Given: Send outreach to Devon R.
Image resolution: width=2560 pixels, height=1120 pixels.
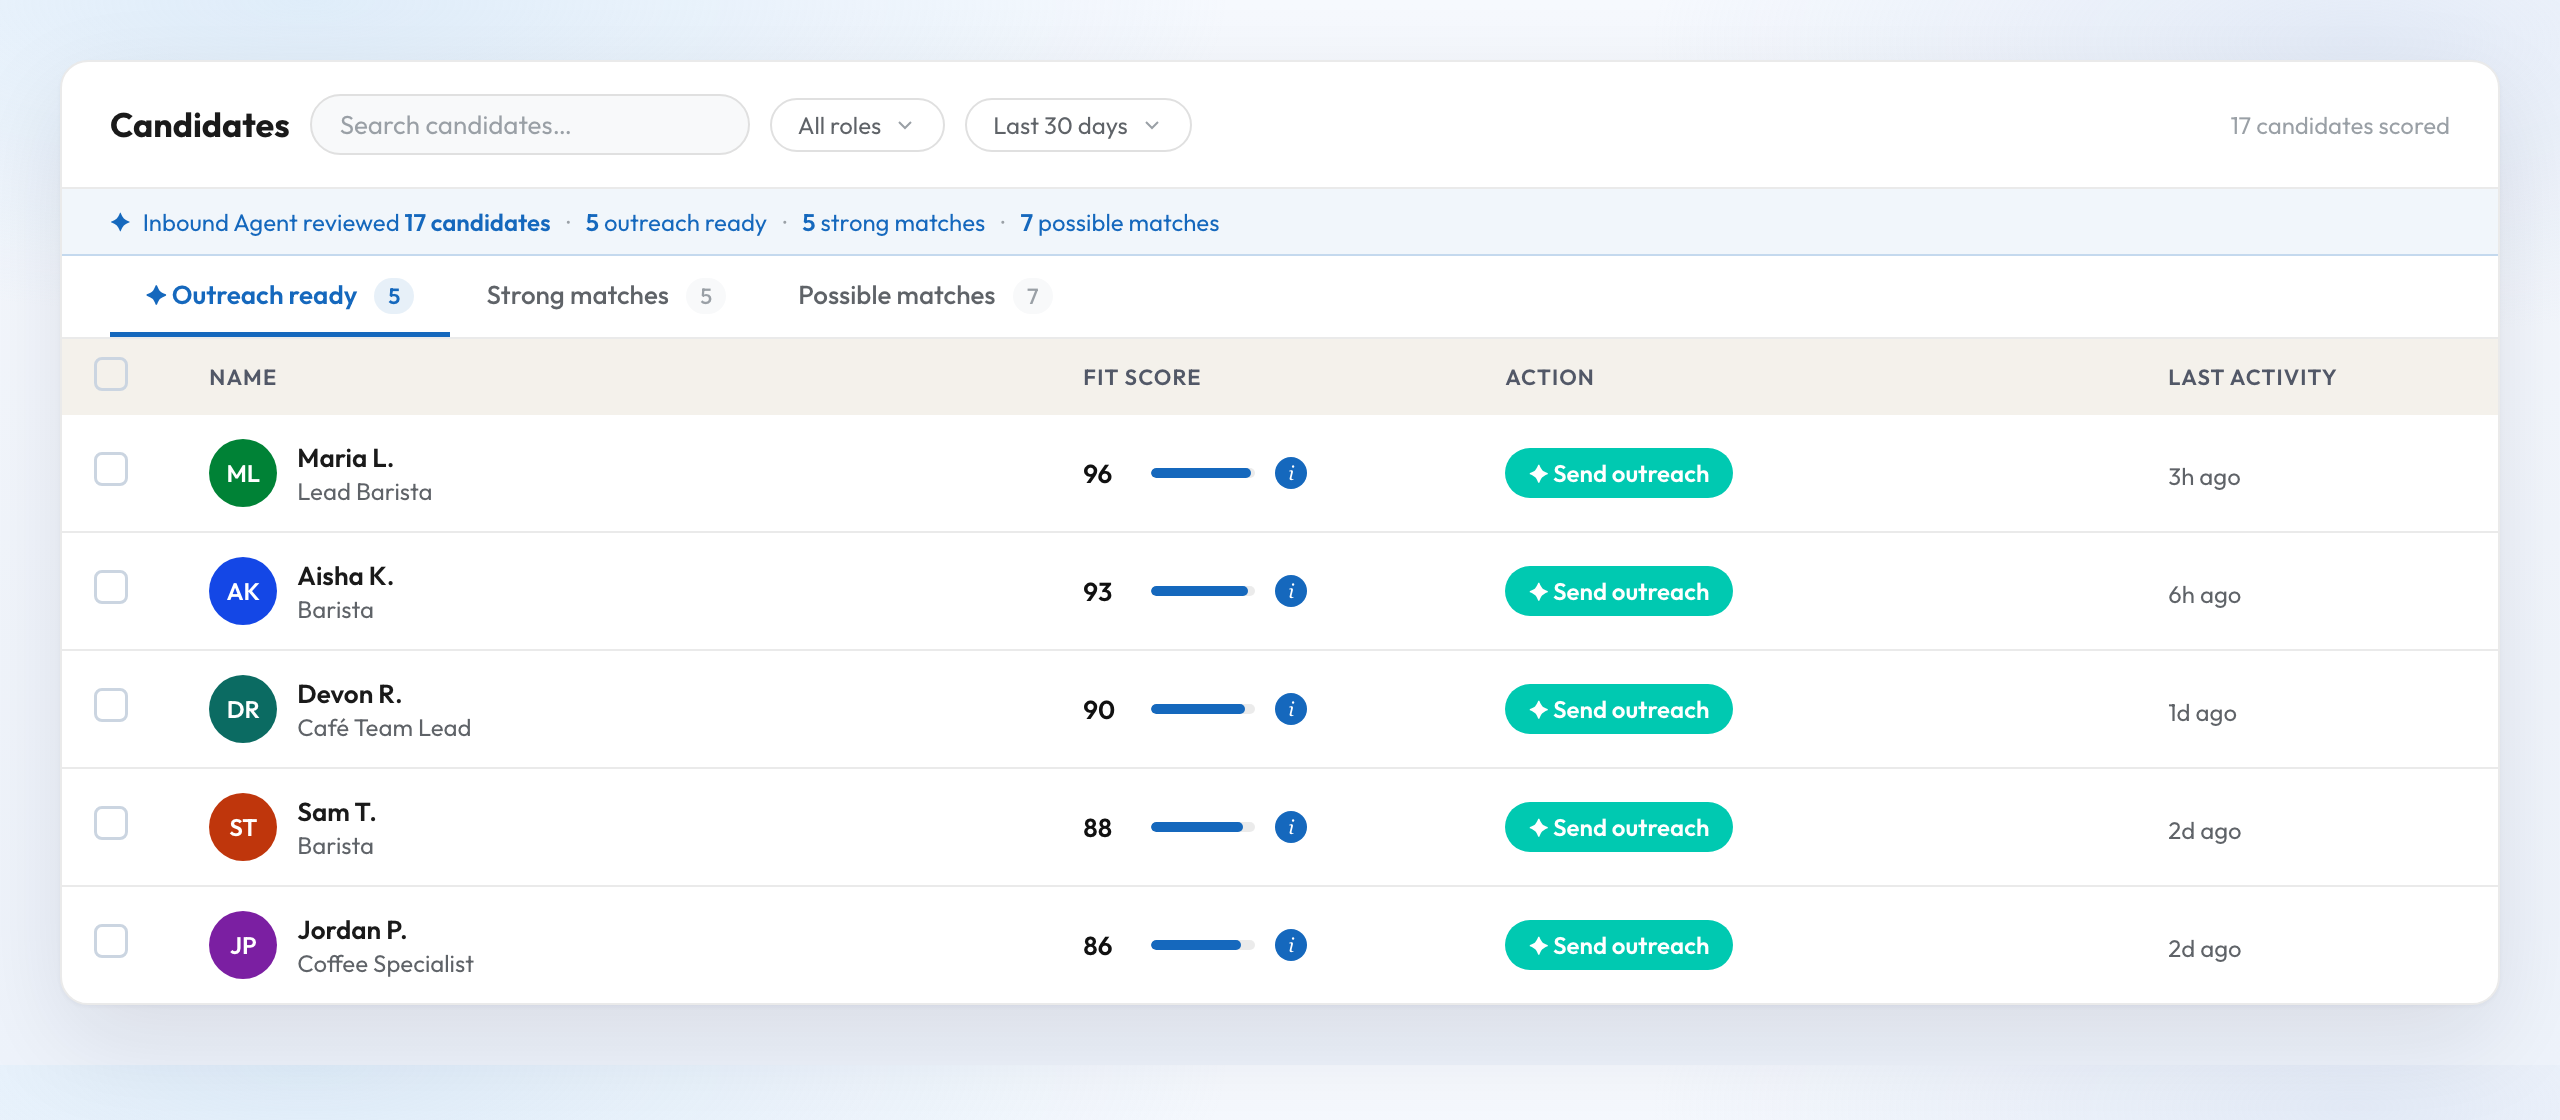Looking at the screenshot, I should point(1618,709).
